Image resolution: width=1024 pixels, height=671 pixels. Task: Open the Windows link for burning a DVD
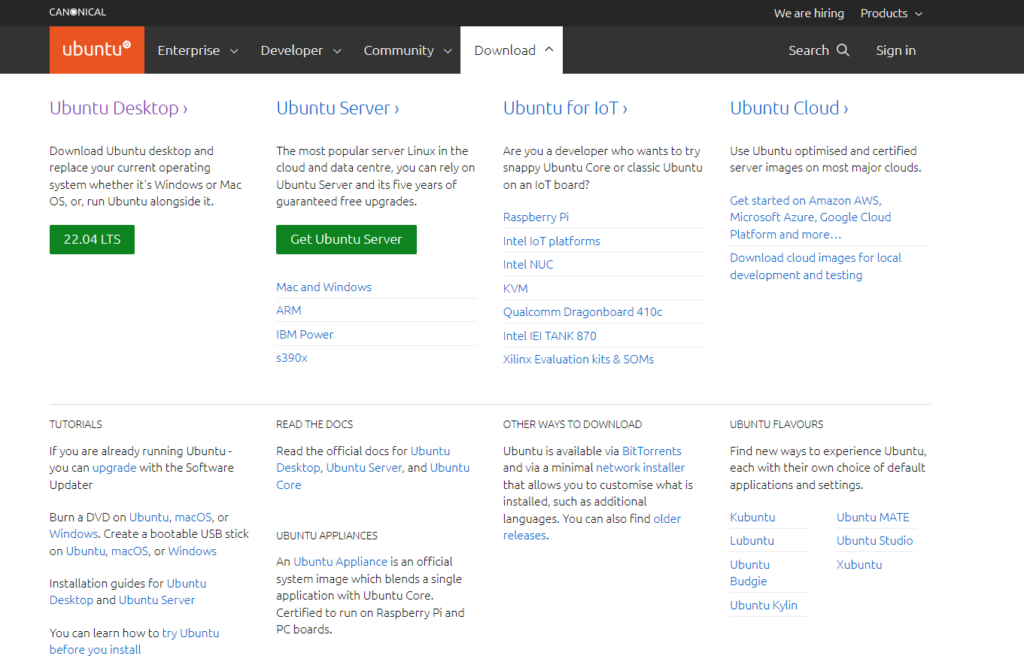click(x=73, y=534)
